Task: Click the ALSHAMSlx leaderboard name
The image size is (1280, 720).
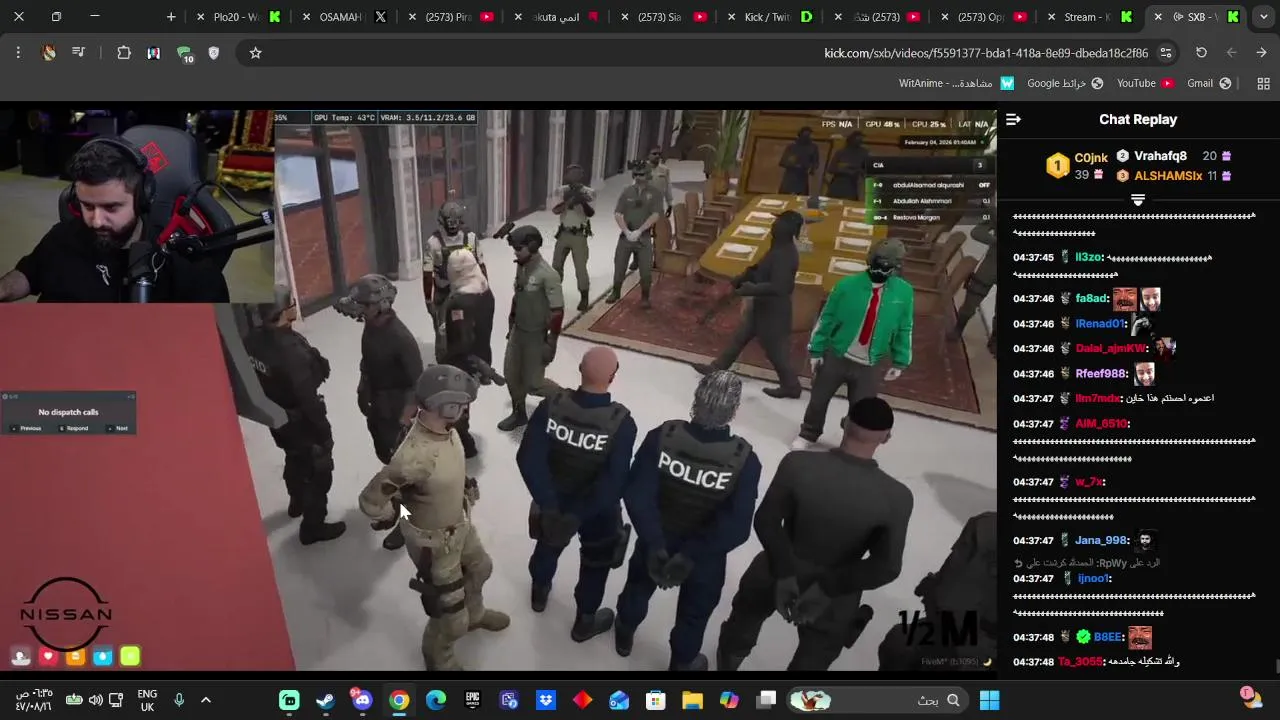Action: [x=1168, y=176]
